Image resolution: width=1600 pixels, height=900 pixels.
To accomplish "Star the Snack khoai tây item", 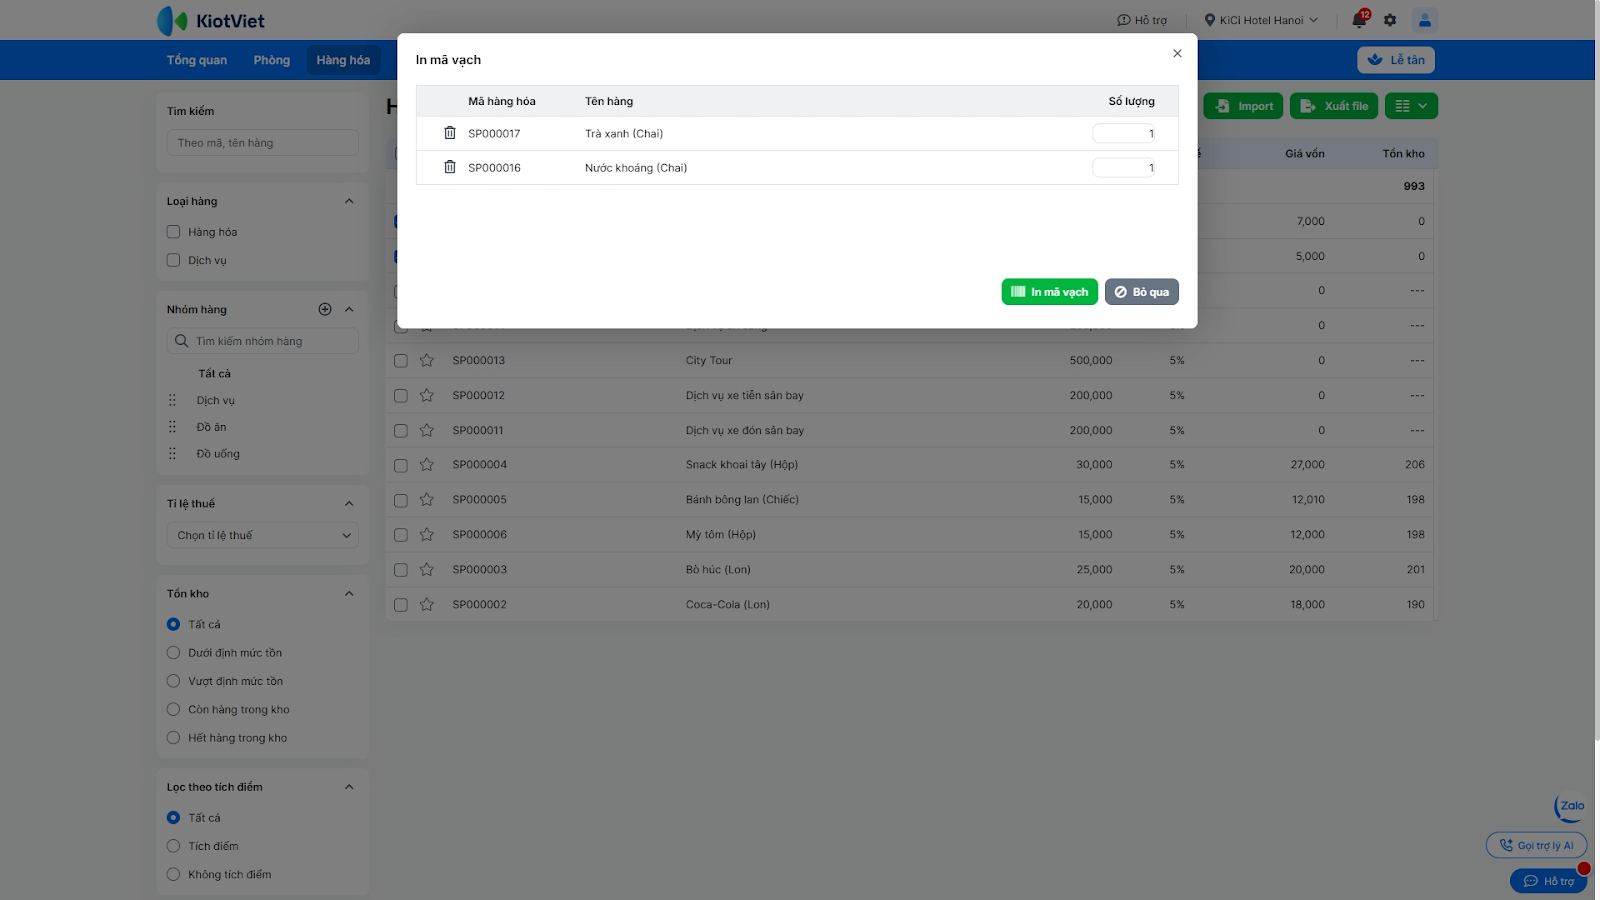I will click(427, 464).
